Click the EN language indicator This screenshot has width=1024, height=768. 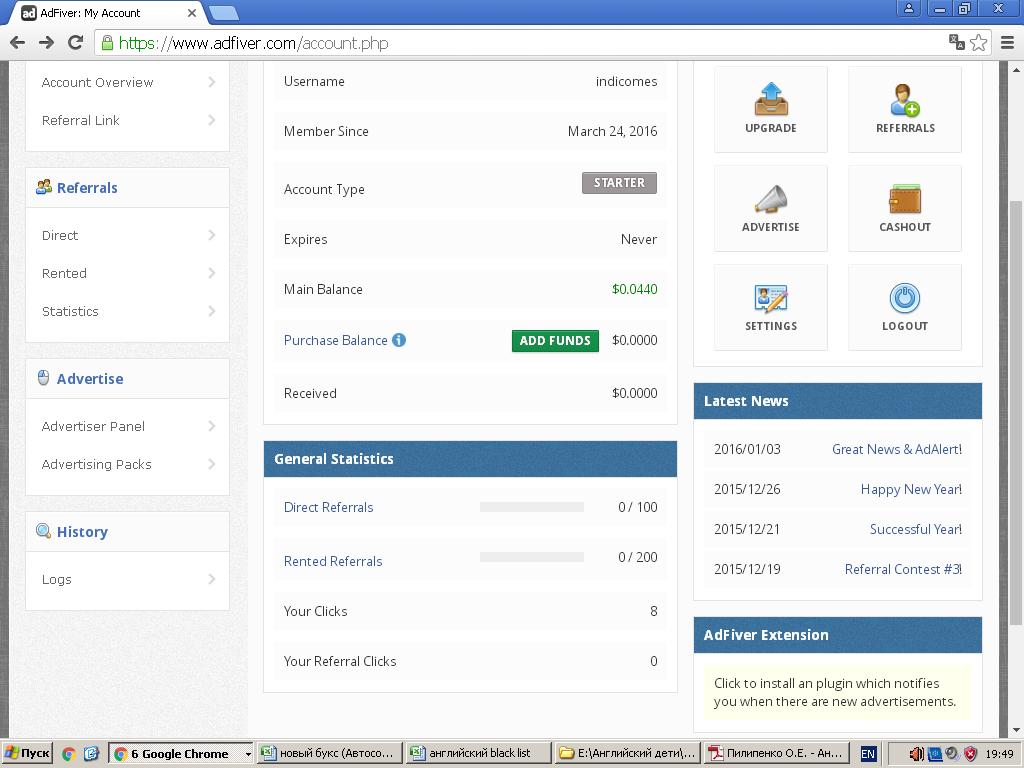pos(868,754)
